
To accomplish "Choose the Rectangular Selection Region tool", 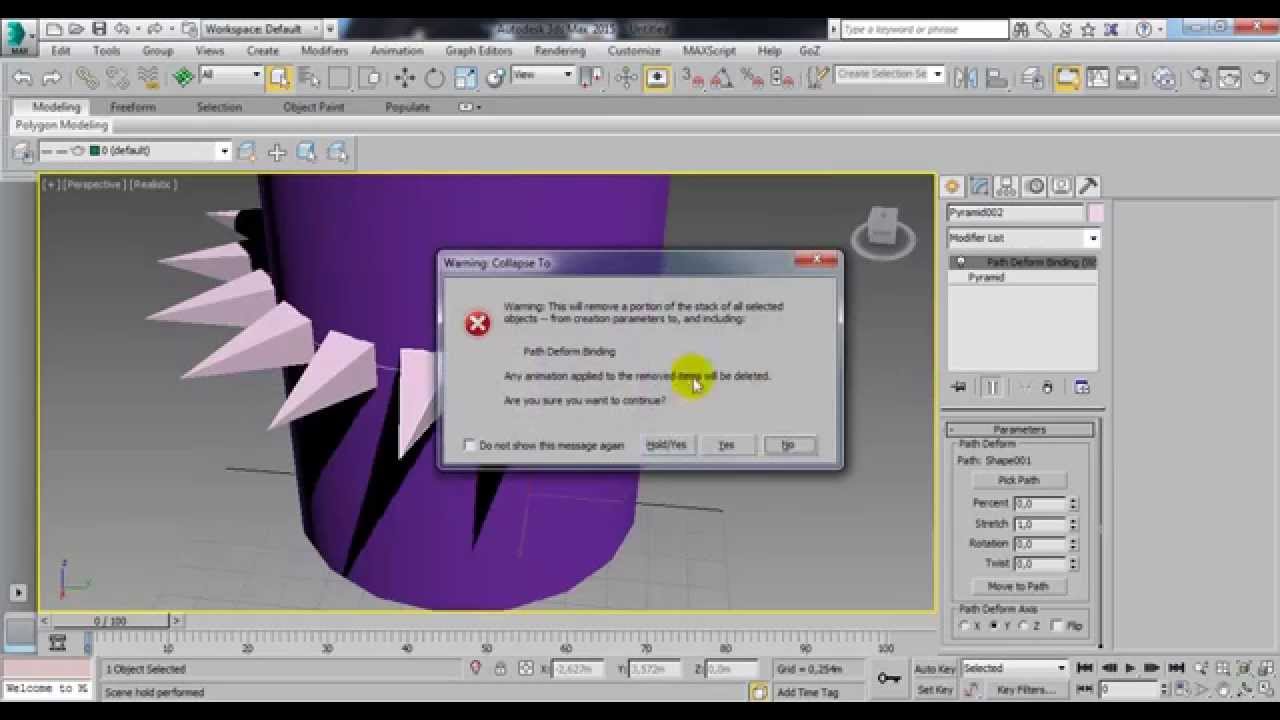I will coord(339,77).
